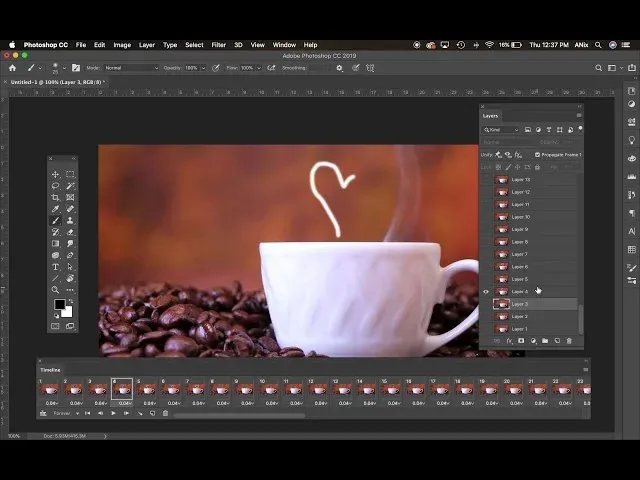Toggle layer filter on/off switch
640x480 pixels.
click(x=580, y=129)
